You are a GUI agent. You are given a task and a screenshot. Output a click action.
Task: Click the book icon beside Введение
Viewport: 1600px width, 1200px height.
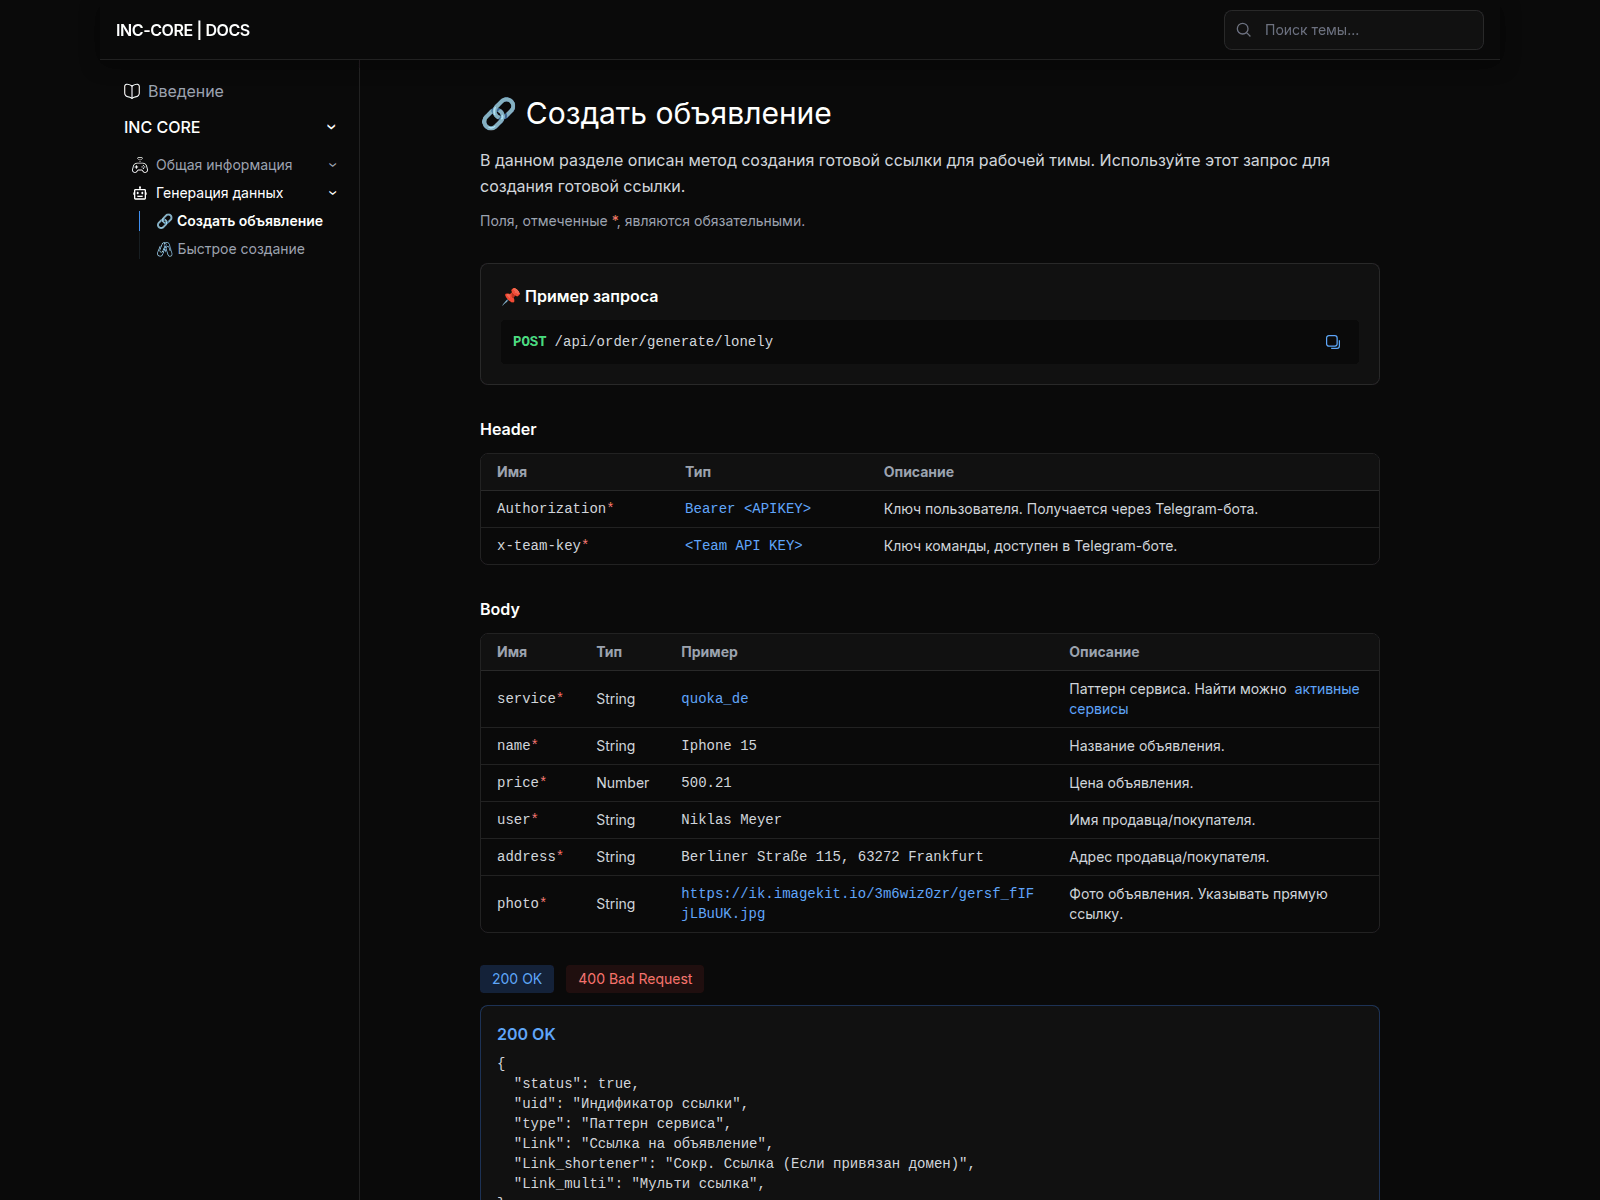(132, 91)
